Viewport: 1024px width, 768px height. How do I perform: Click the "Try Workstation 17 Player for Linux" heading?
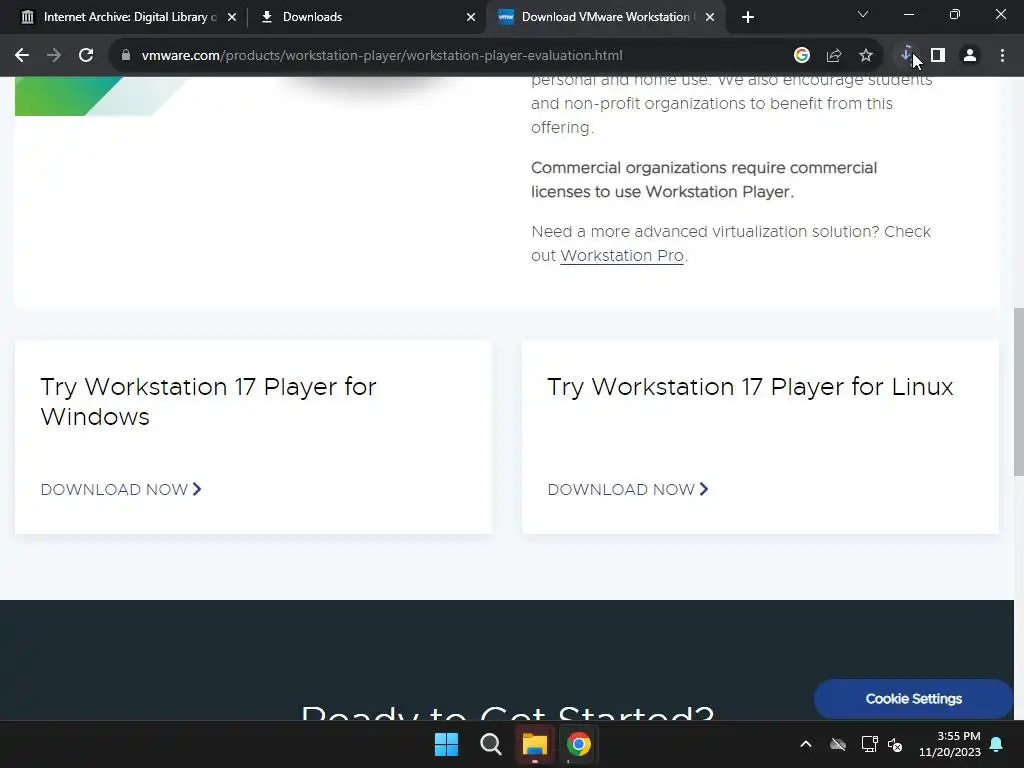pos(750,387)
